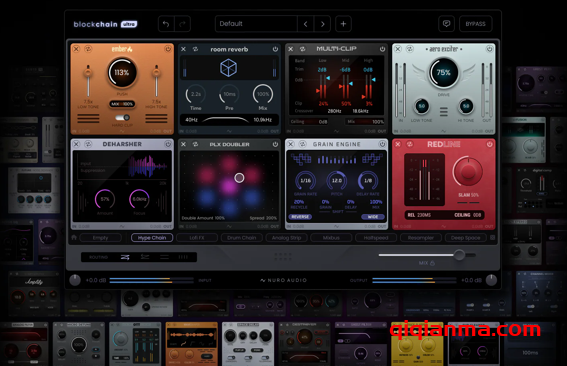The height and width of the screenshot is (366, 567).
Task: Remove the Deharsher module
Action: tap(76, 144)
